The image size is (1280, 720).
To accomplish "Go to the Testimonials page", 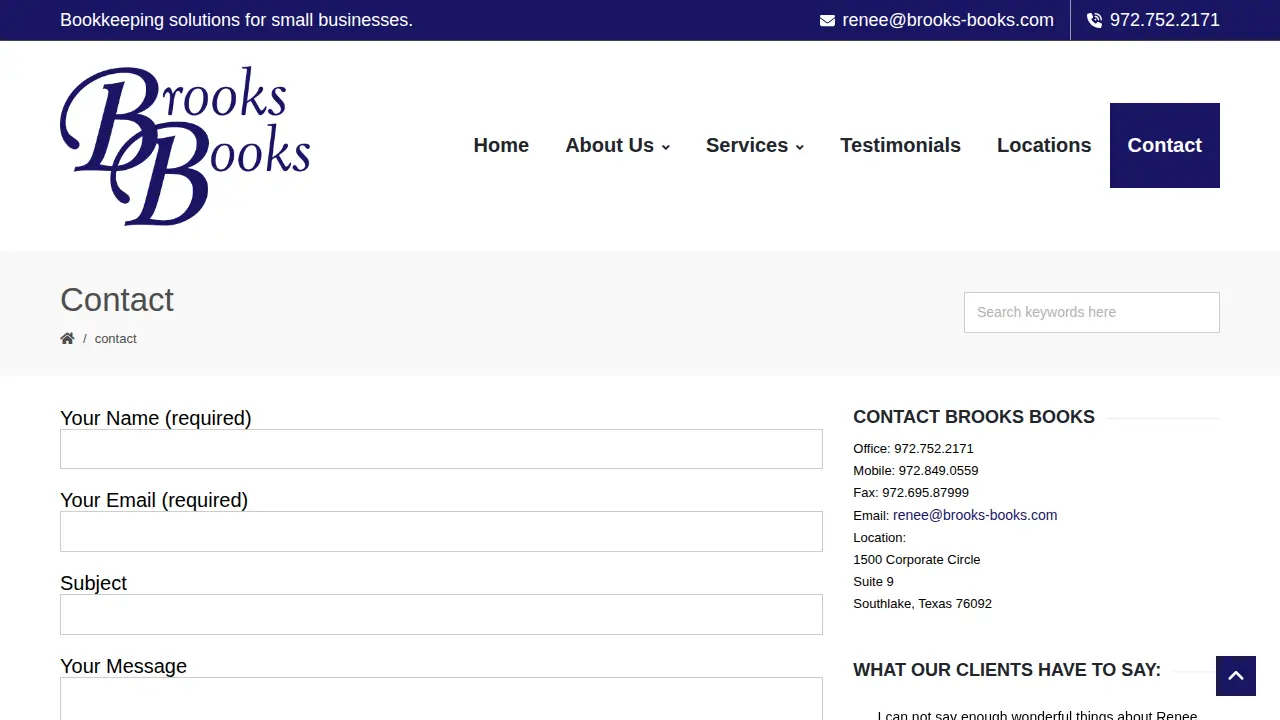I will [x=900, y=145].
